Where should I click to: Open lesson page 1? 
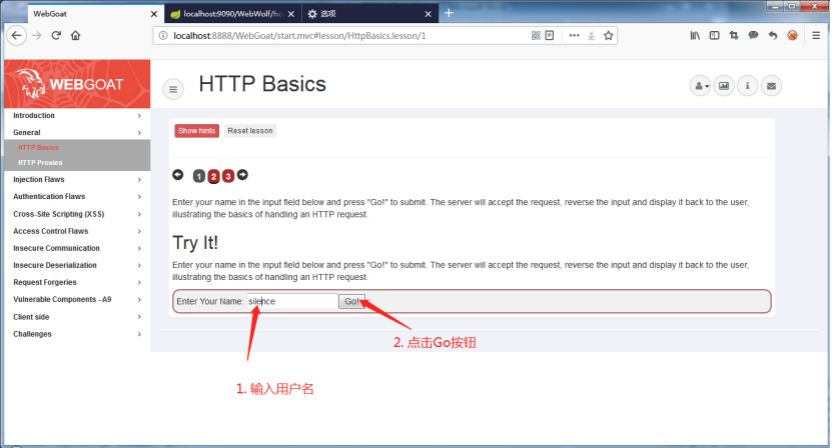198,176
